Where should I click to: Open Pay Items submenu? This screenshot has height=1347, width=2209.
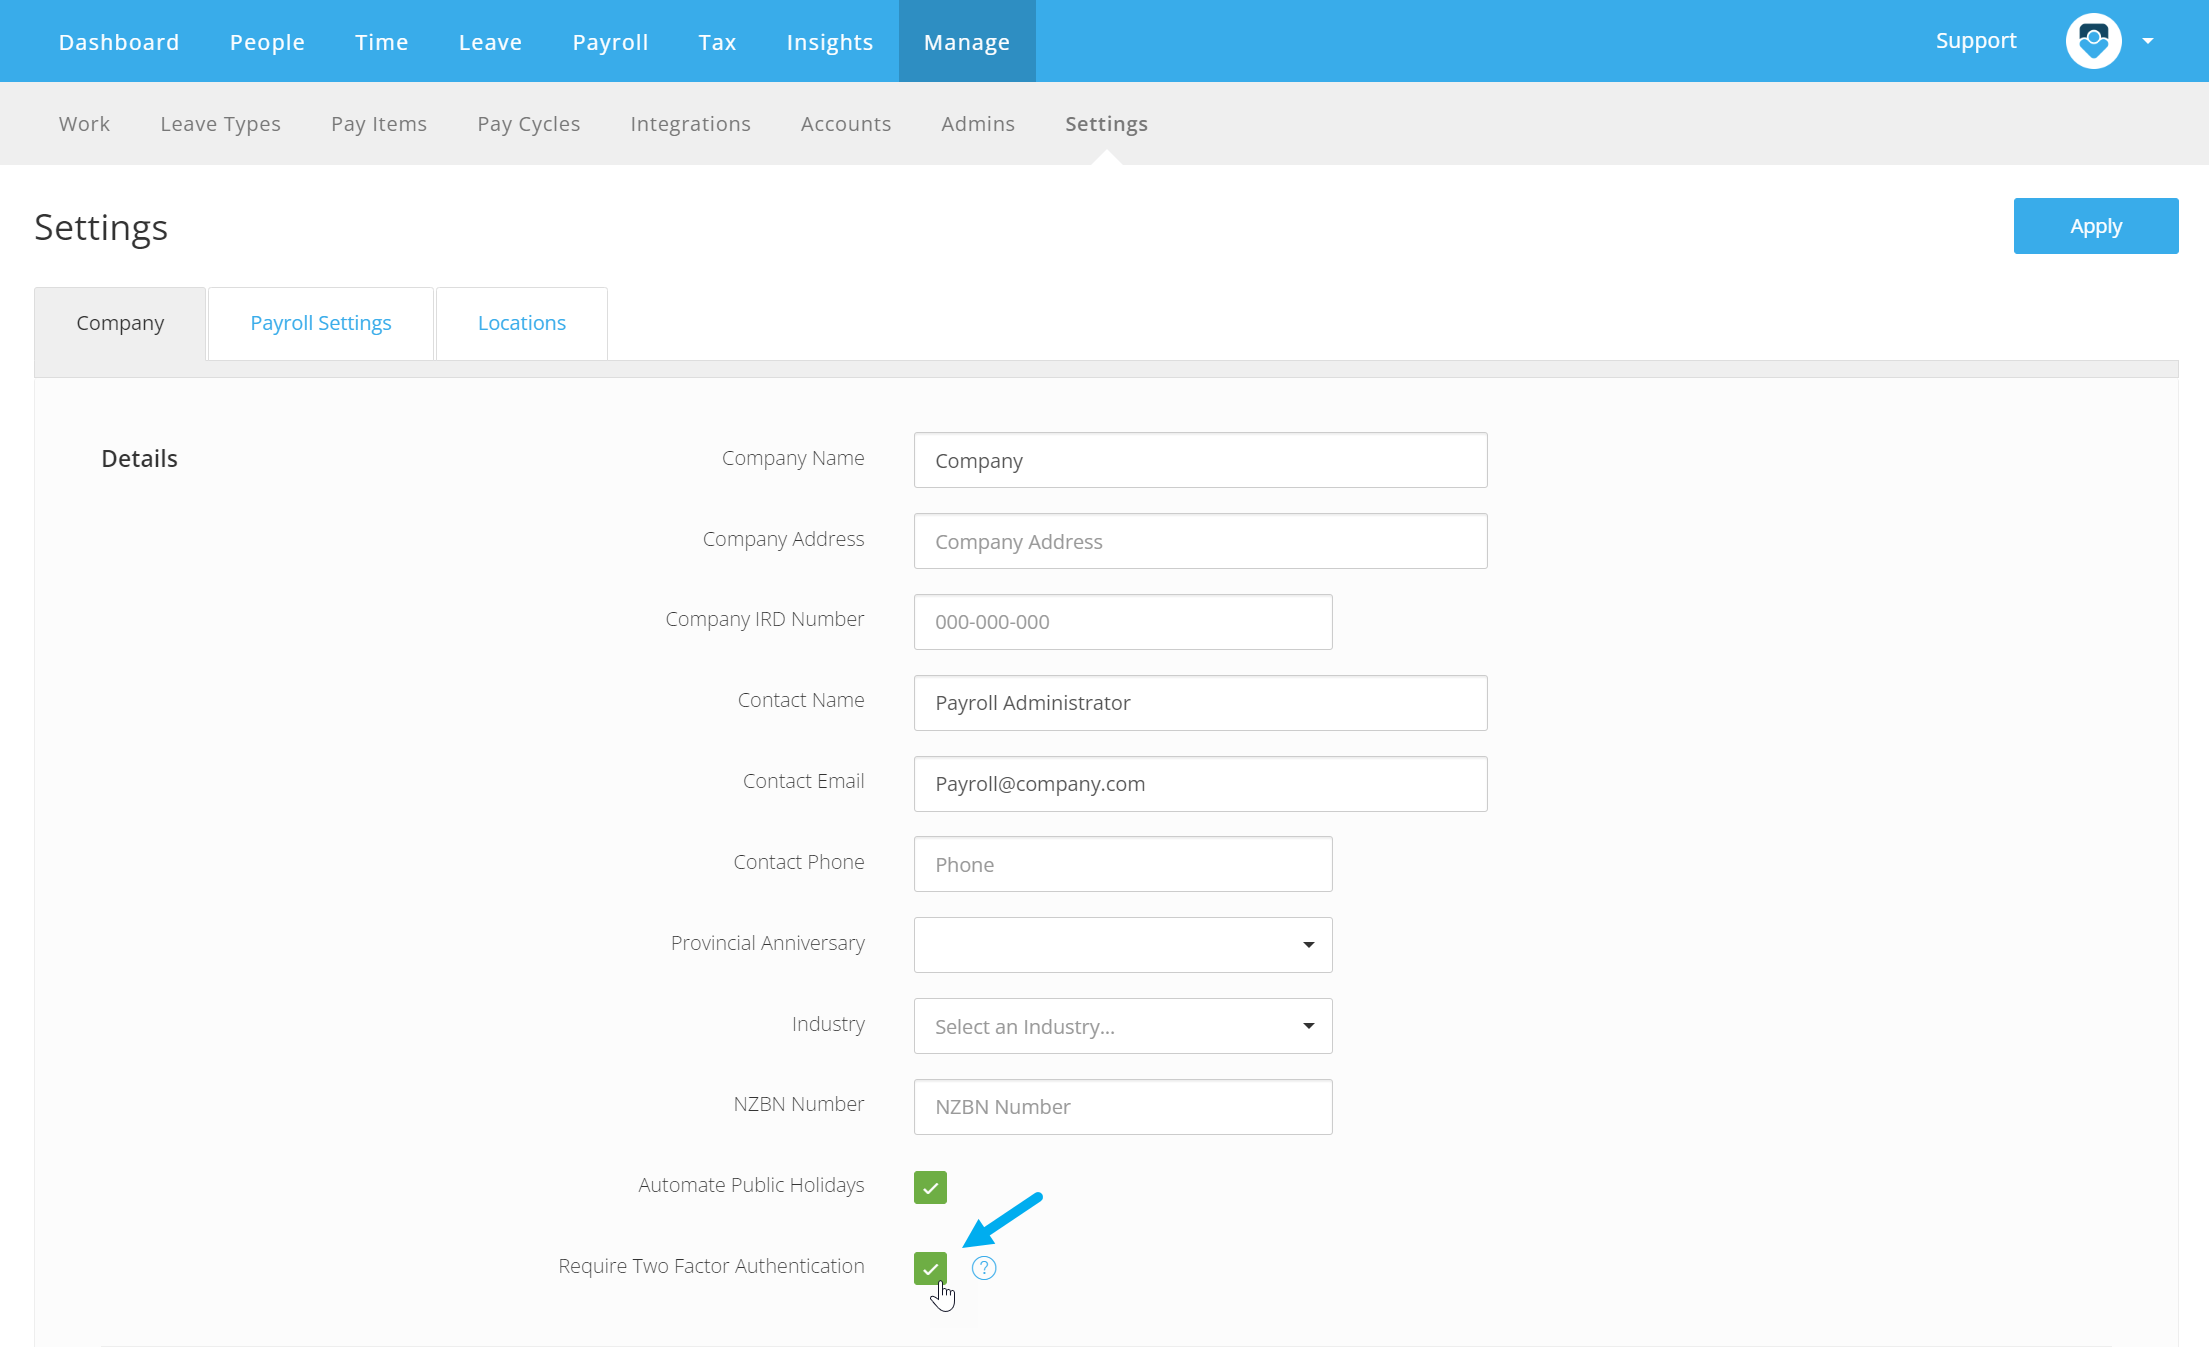pyautogui.click(x=379, y=124)
